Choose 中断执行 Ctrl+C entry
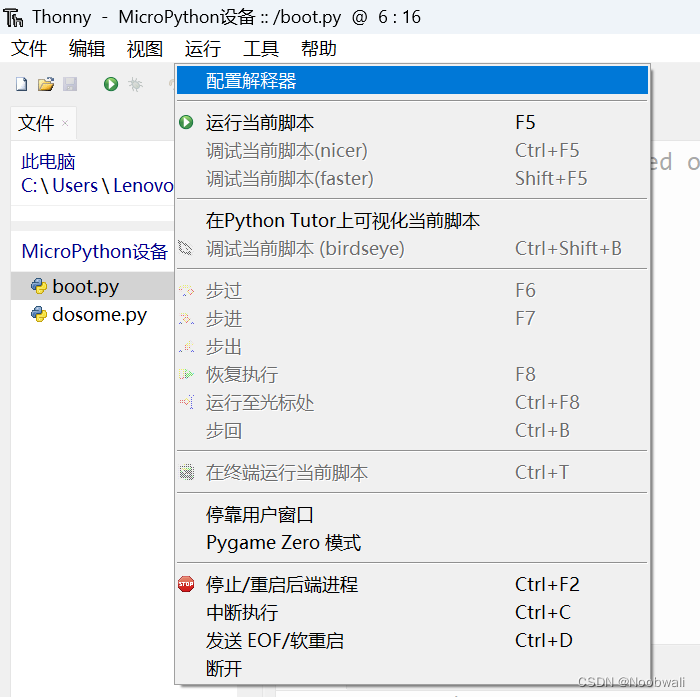Screen dimensions: 700x697 tap(412, 613)
